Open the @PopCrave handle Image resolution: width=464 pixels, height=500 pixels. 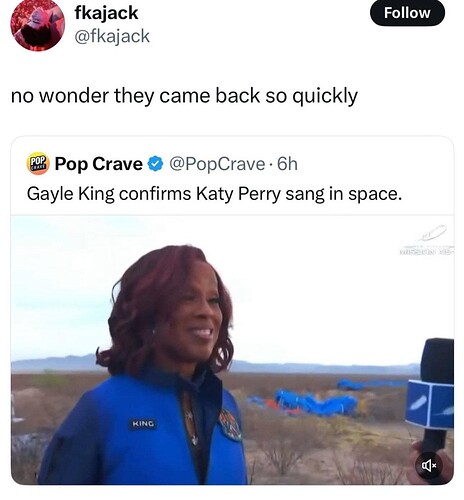217,164
